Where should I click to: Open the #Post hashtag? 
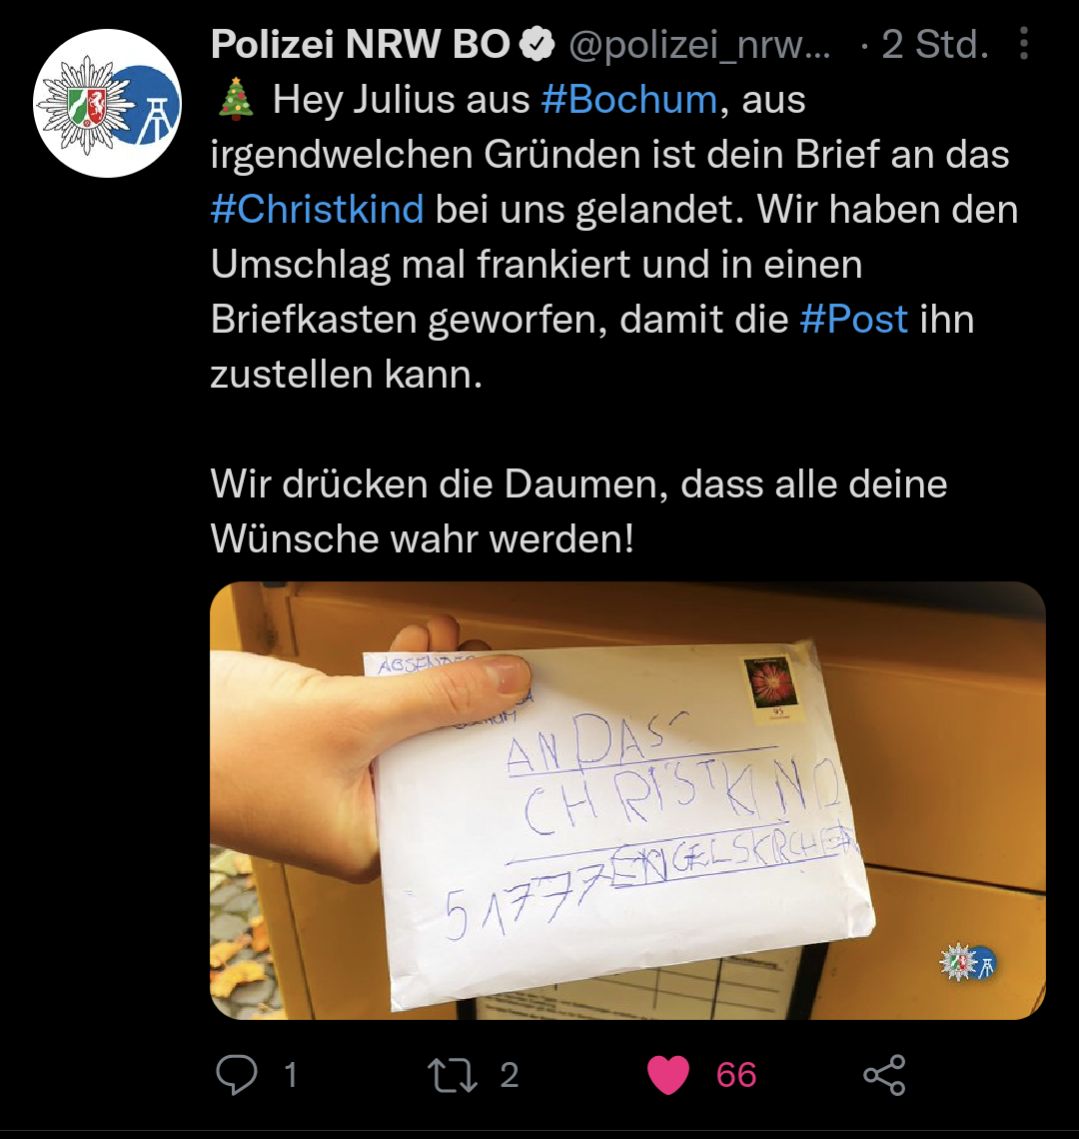(854, 319)
